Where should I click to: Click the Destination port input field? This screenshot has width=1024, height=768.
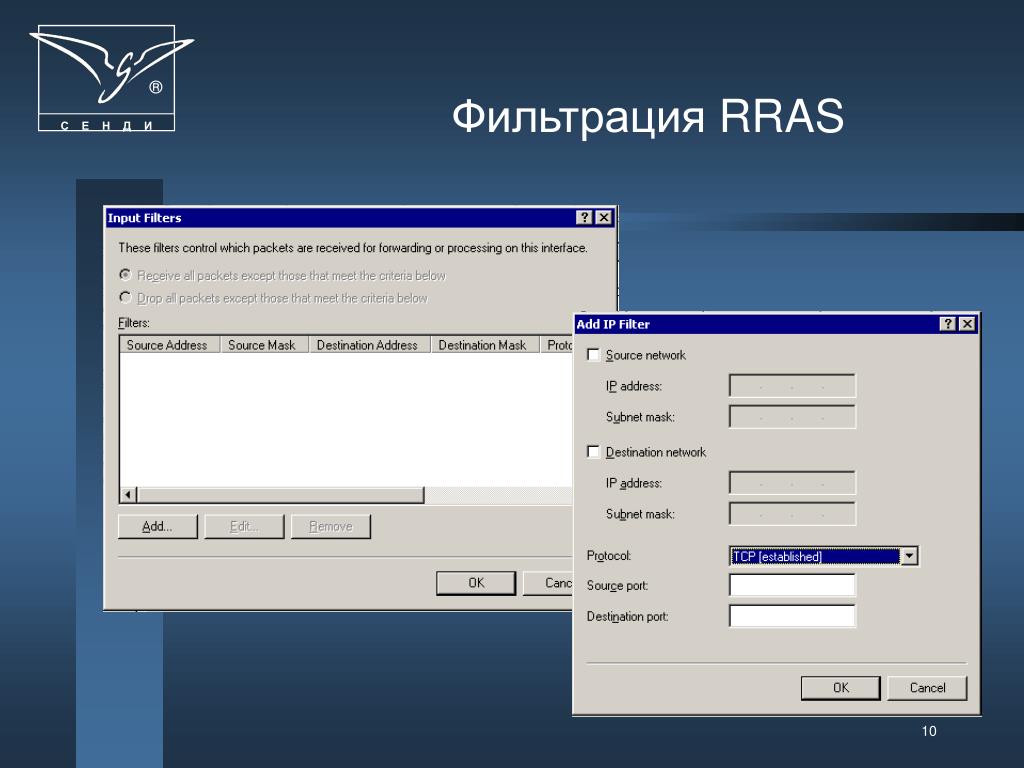pos(792,616)
